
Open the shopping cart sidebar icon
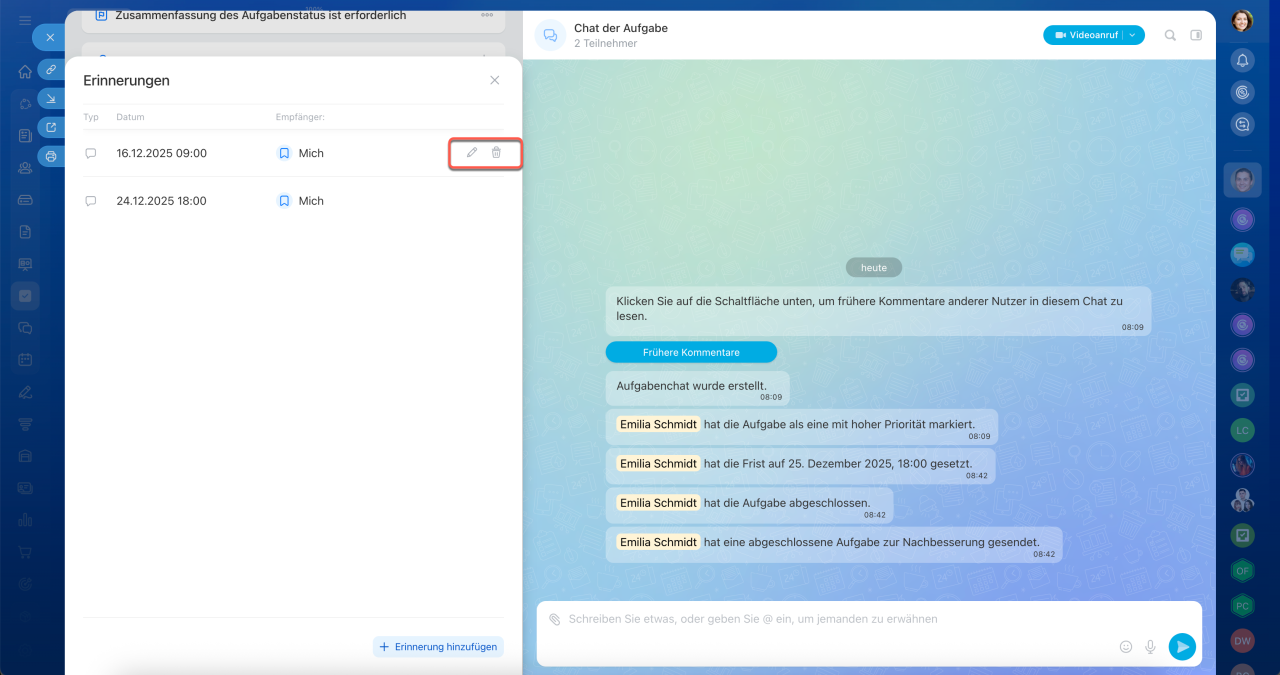25,552
